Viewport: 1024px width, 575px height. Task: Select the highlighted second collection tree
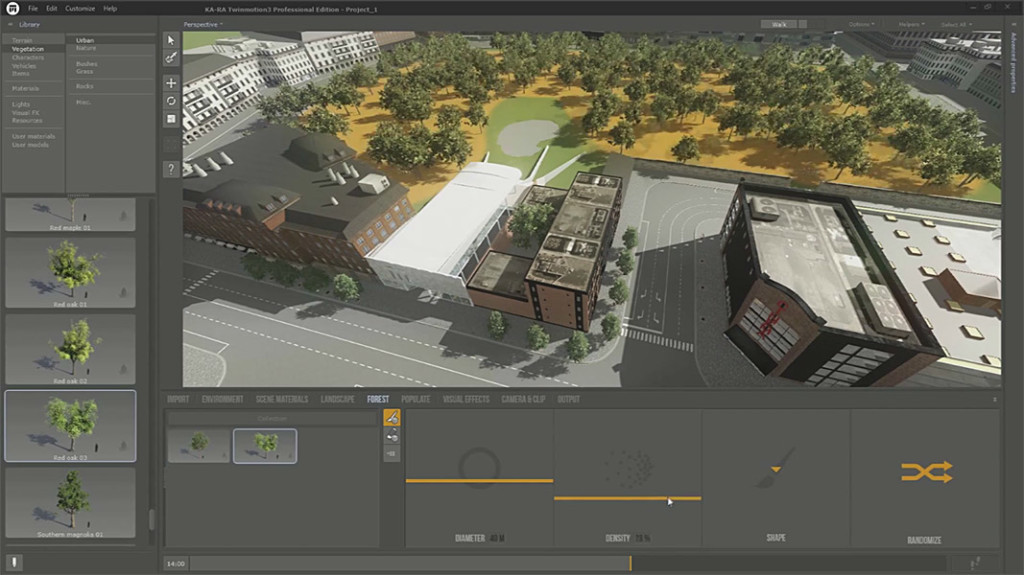pos(265,446)
